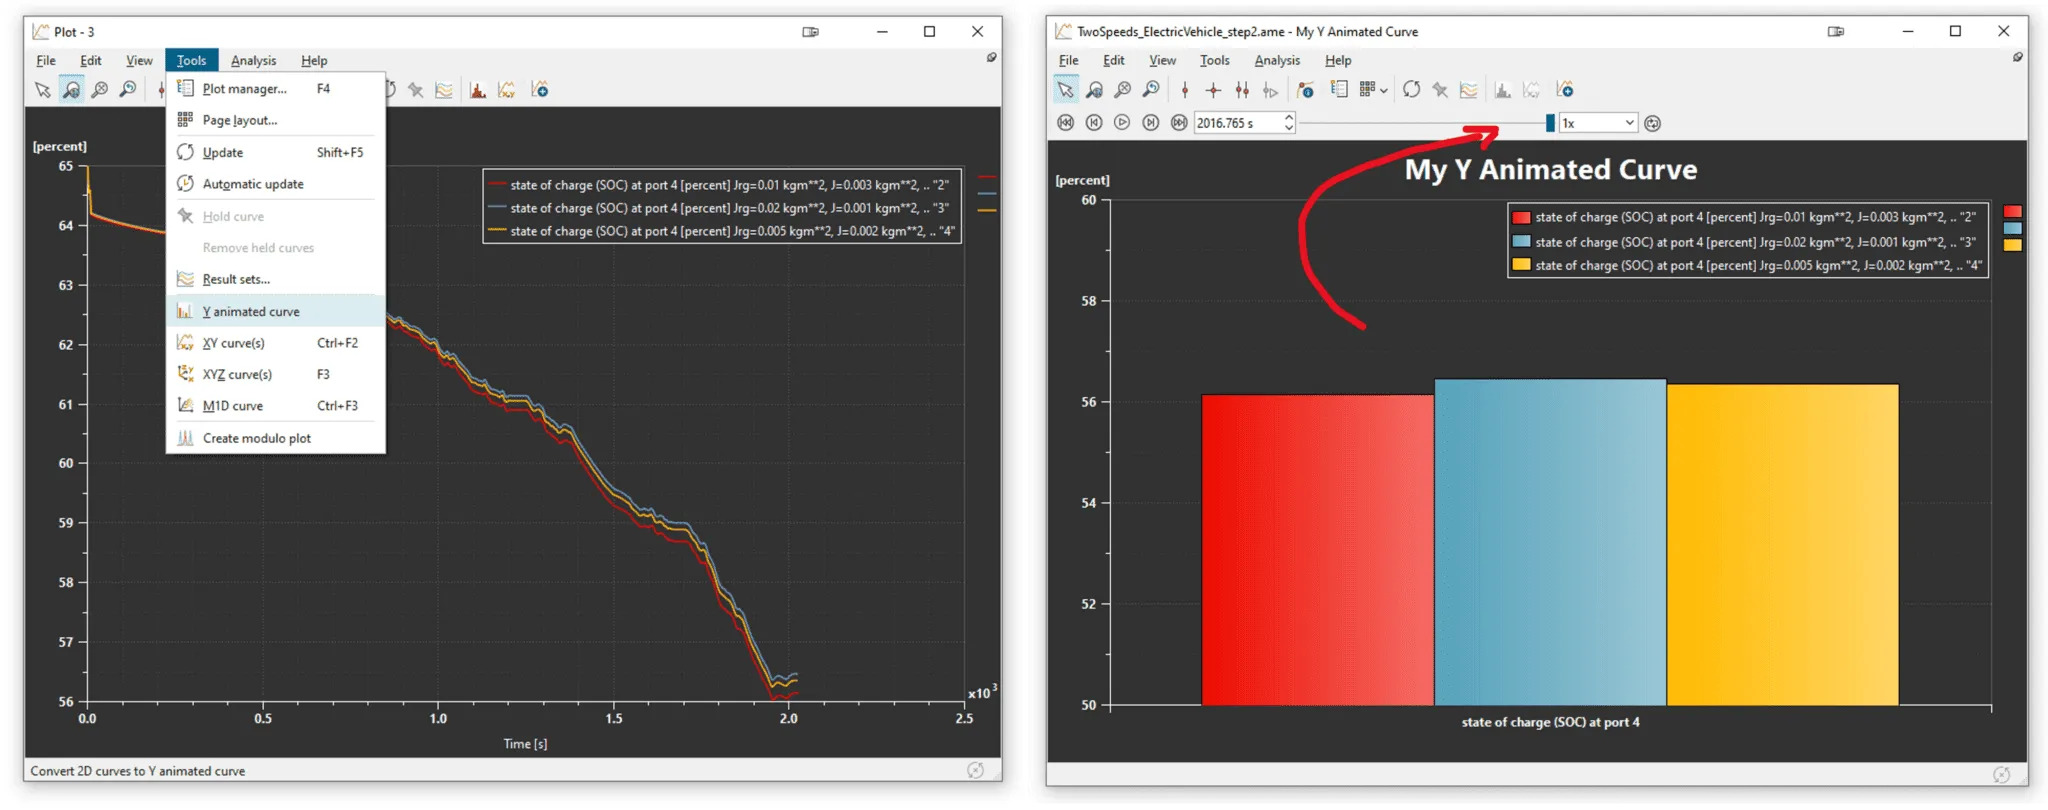The height and width of the screenshot is (810, 2048).
Task: Click the zoom fit icon in right window toolbar
Action: click(1123, 90)
